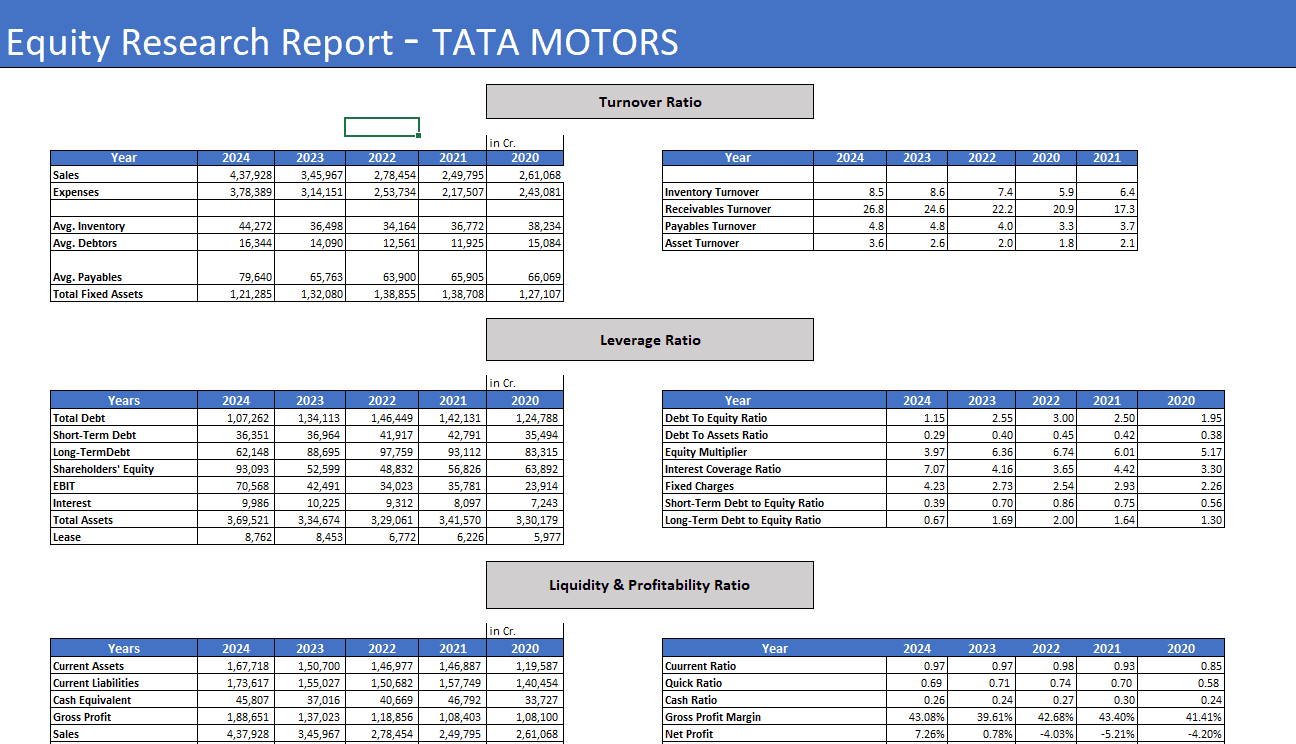Image resolution: width=1296 pixels, height=744 pixels.
Task: Select the Cuurrent Ratio row label
Action: (700, 666)
